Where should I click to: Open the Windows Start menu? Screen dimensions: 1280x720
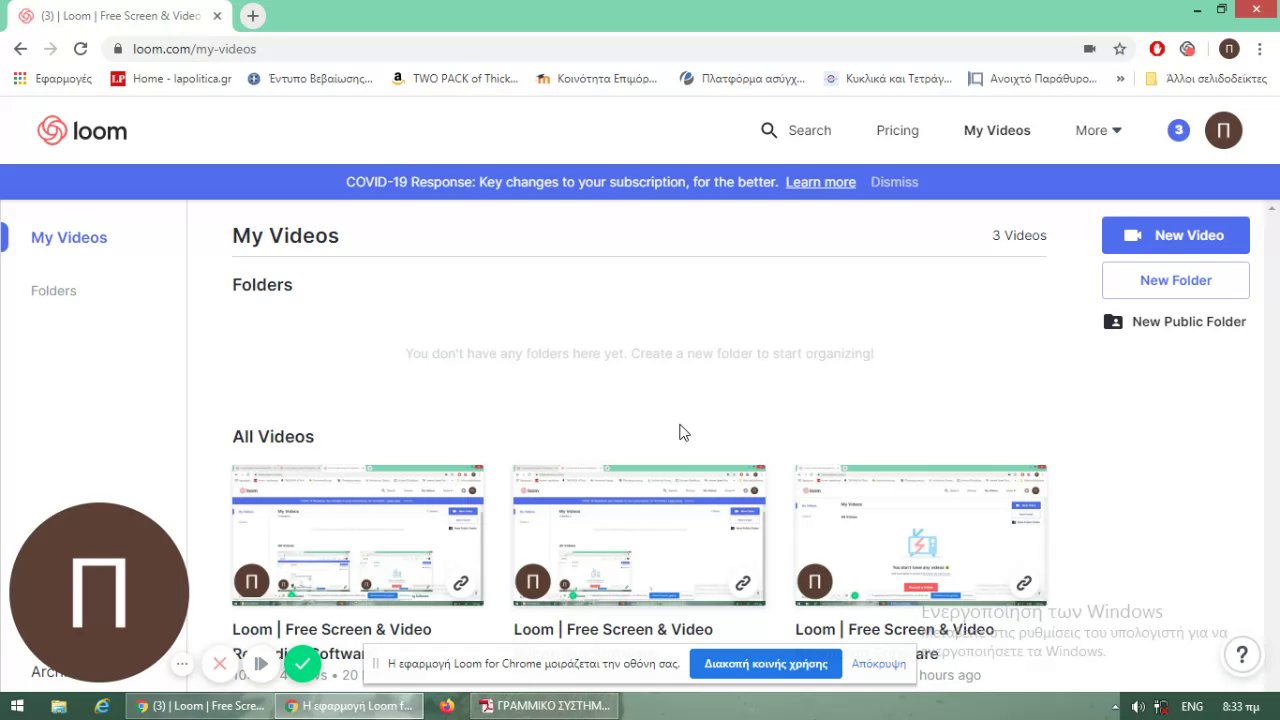[17, 705]
